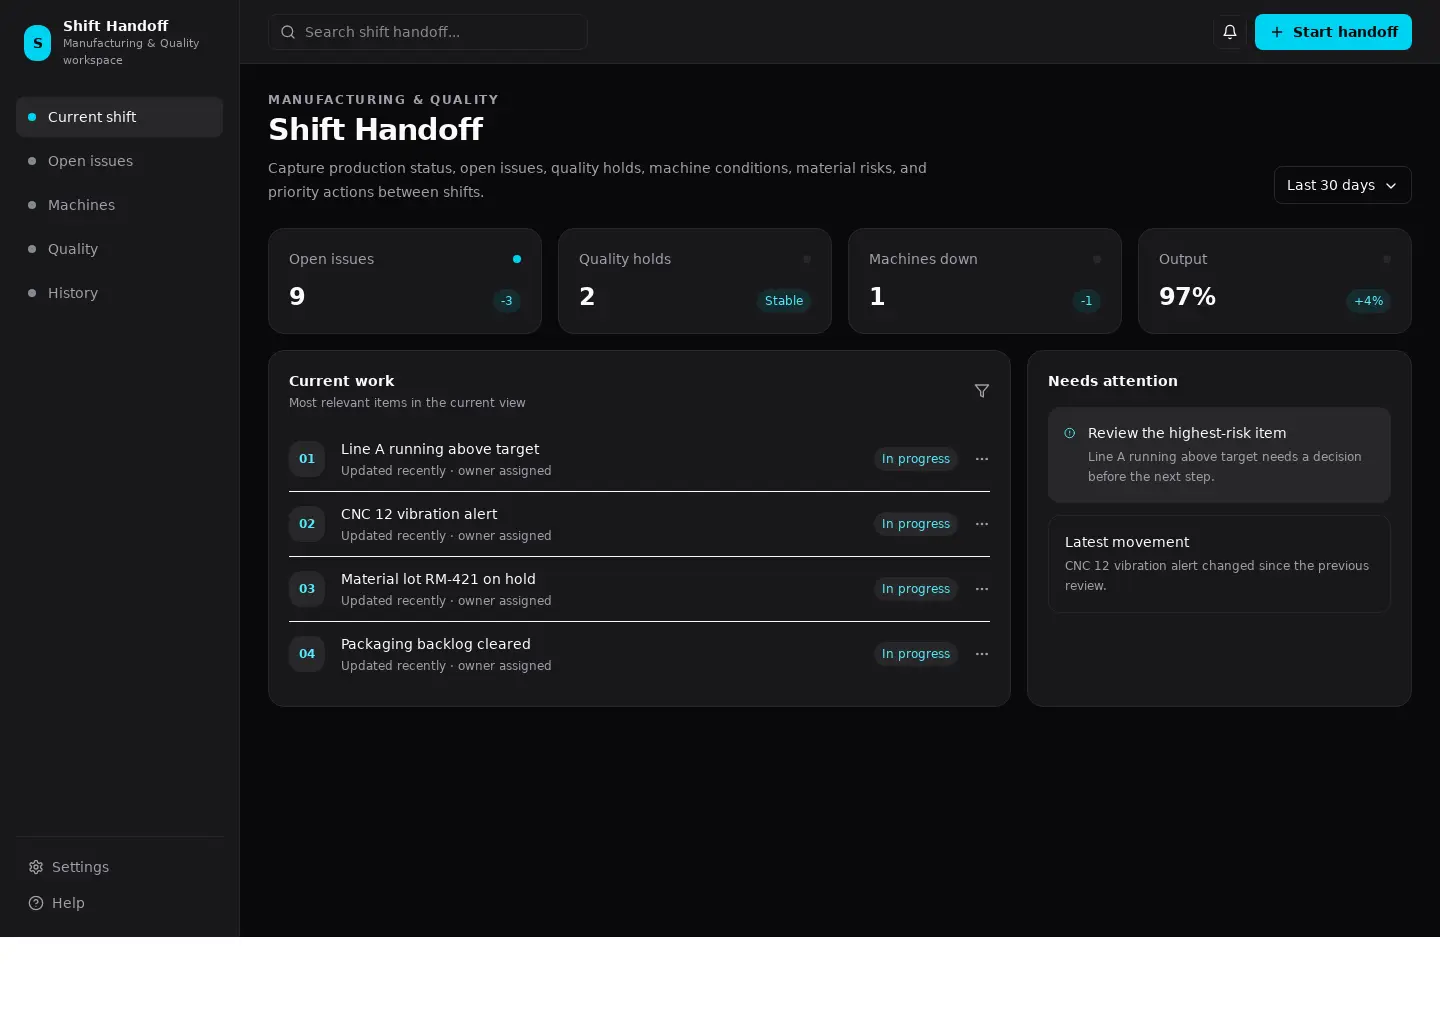Open the History section
Screen dimensions: 1440x1024
[x=119, y=293]
